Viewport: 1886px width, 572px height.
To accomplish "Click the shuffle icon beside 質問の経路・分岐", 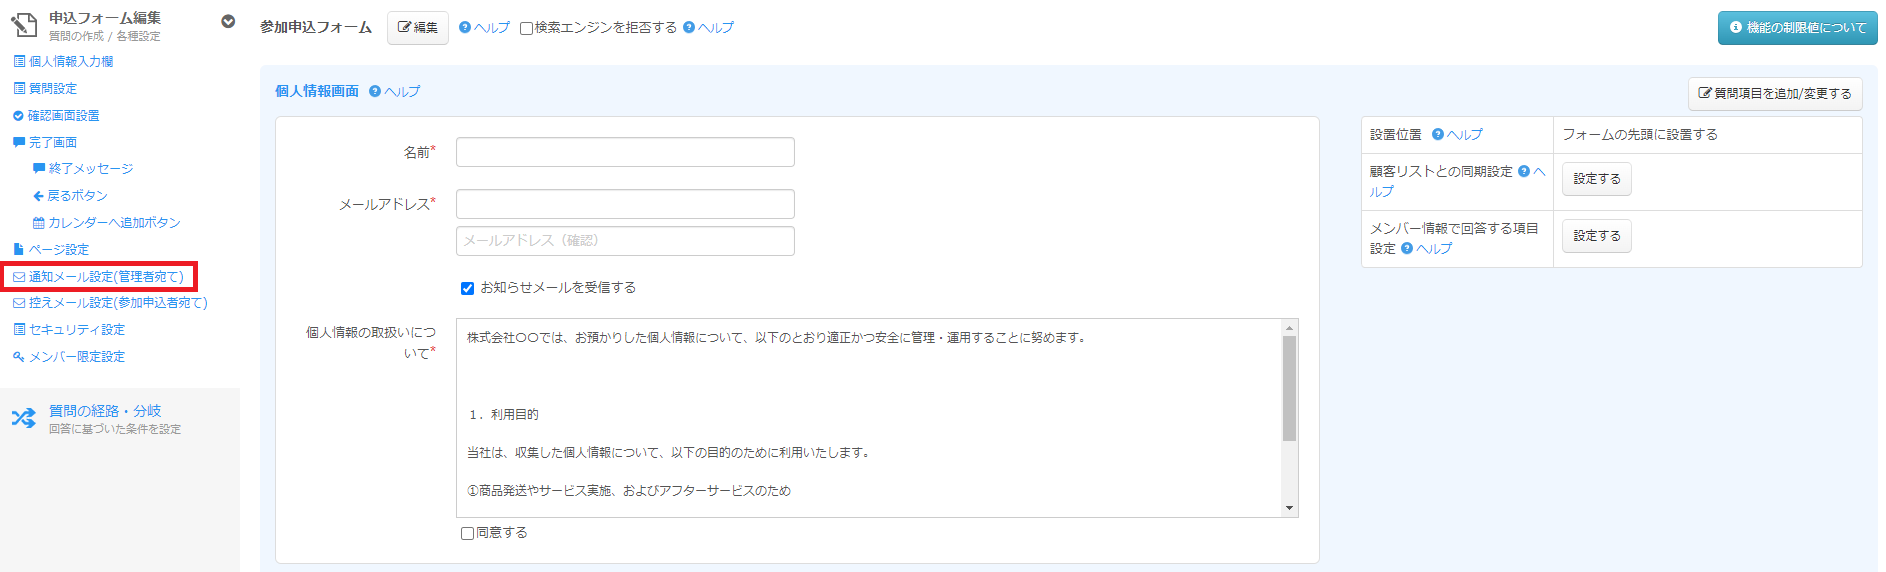I will click(23, 418).
